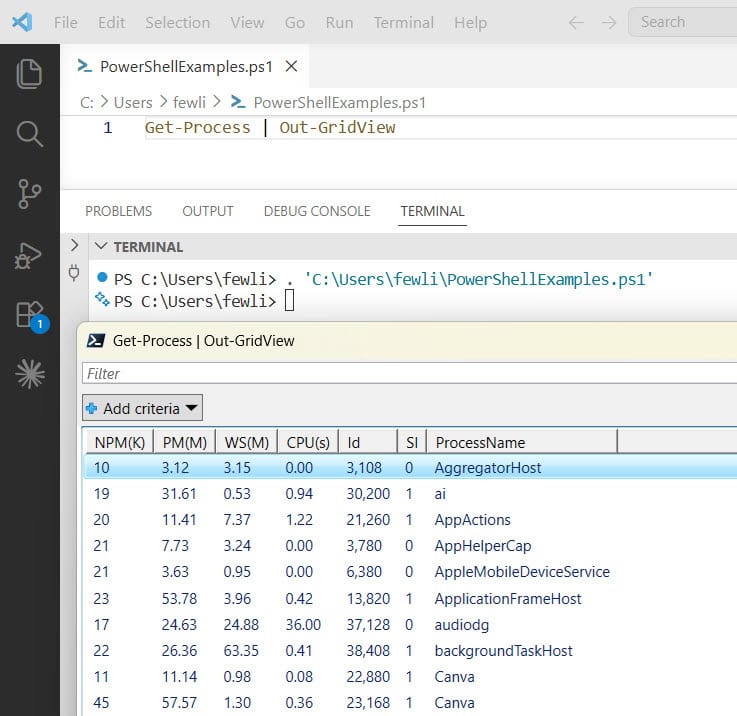Select the TERMINAL panel tab
This screenshot has width=737, height=716.
tap(432, 211)
